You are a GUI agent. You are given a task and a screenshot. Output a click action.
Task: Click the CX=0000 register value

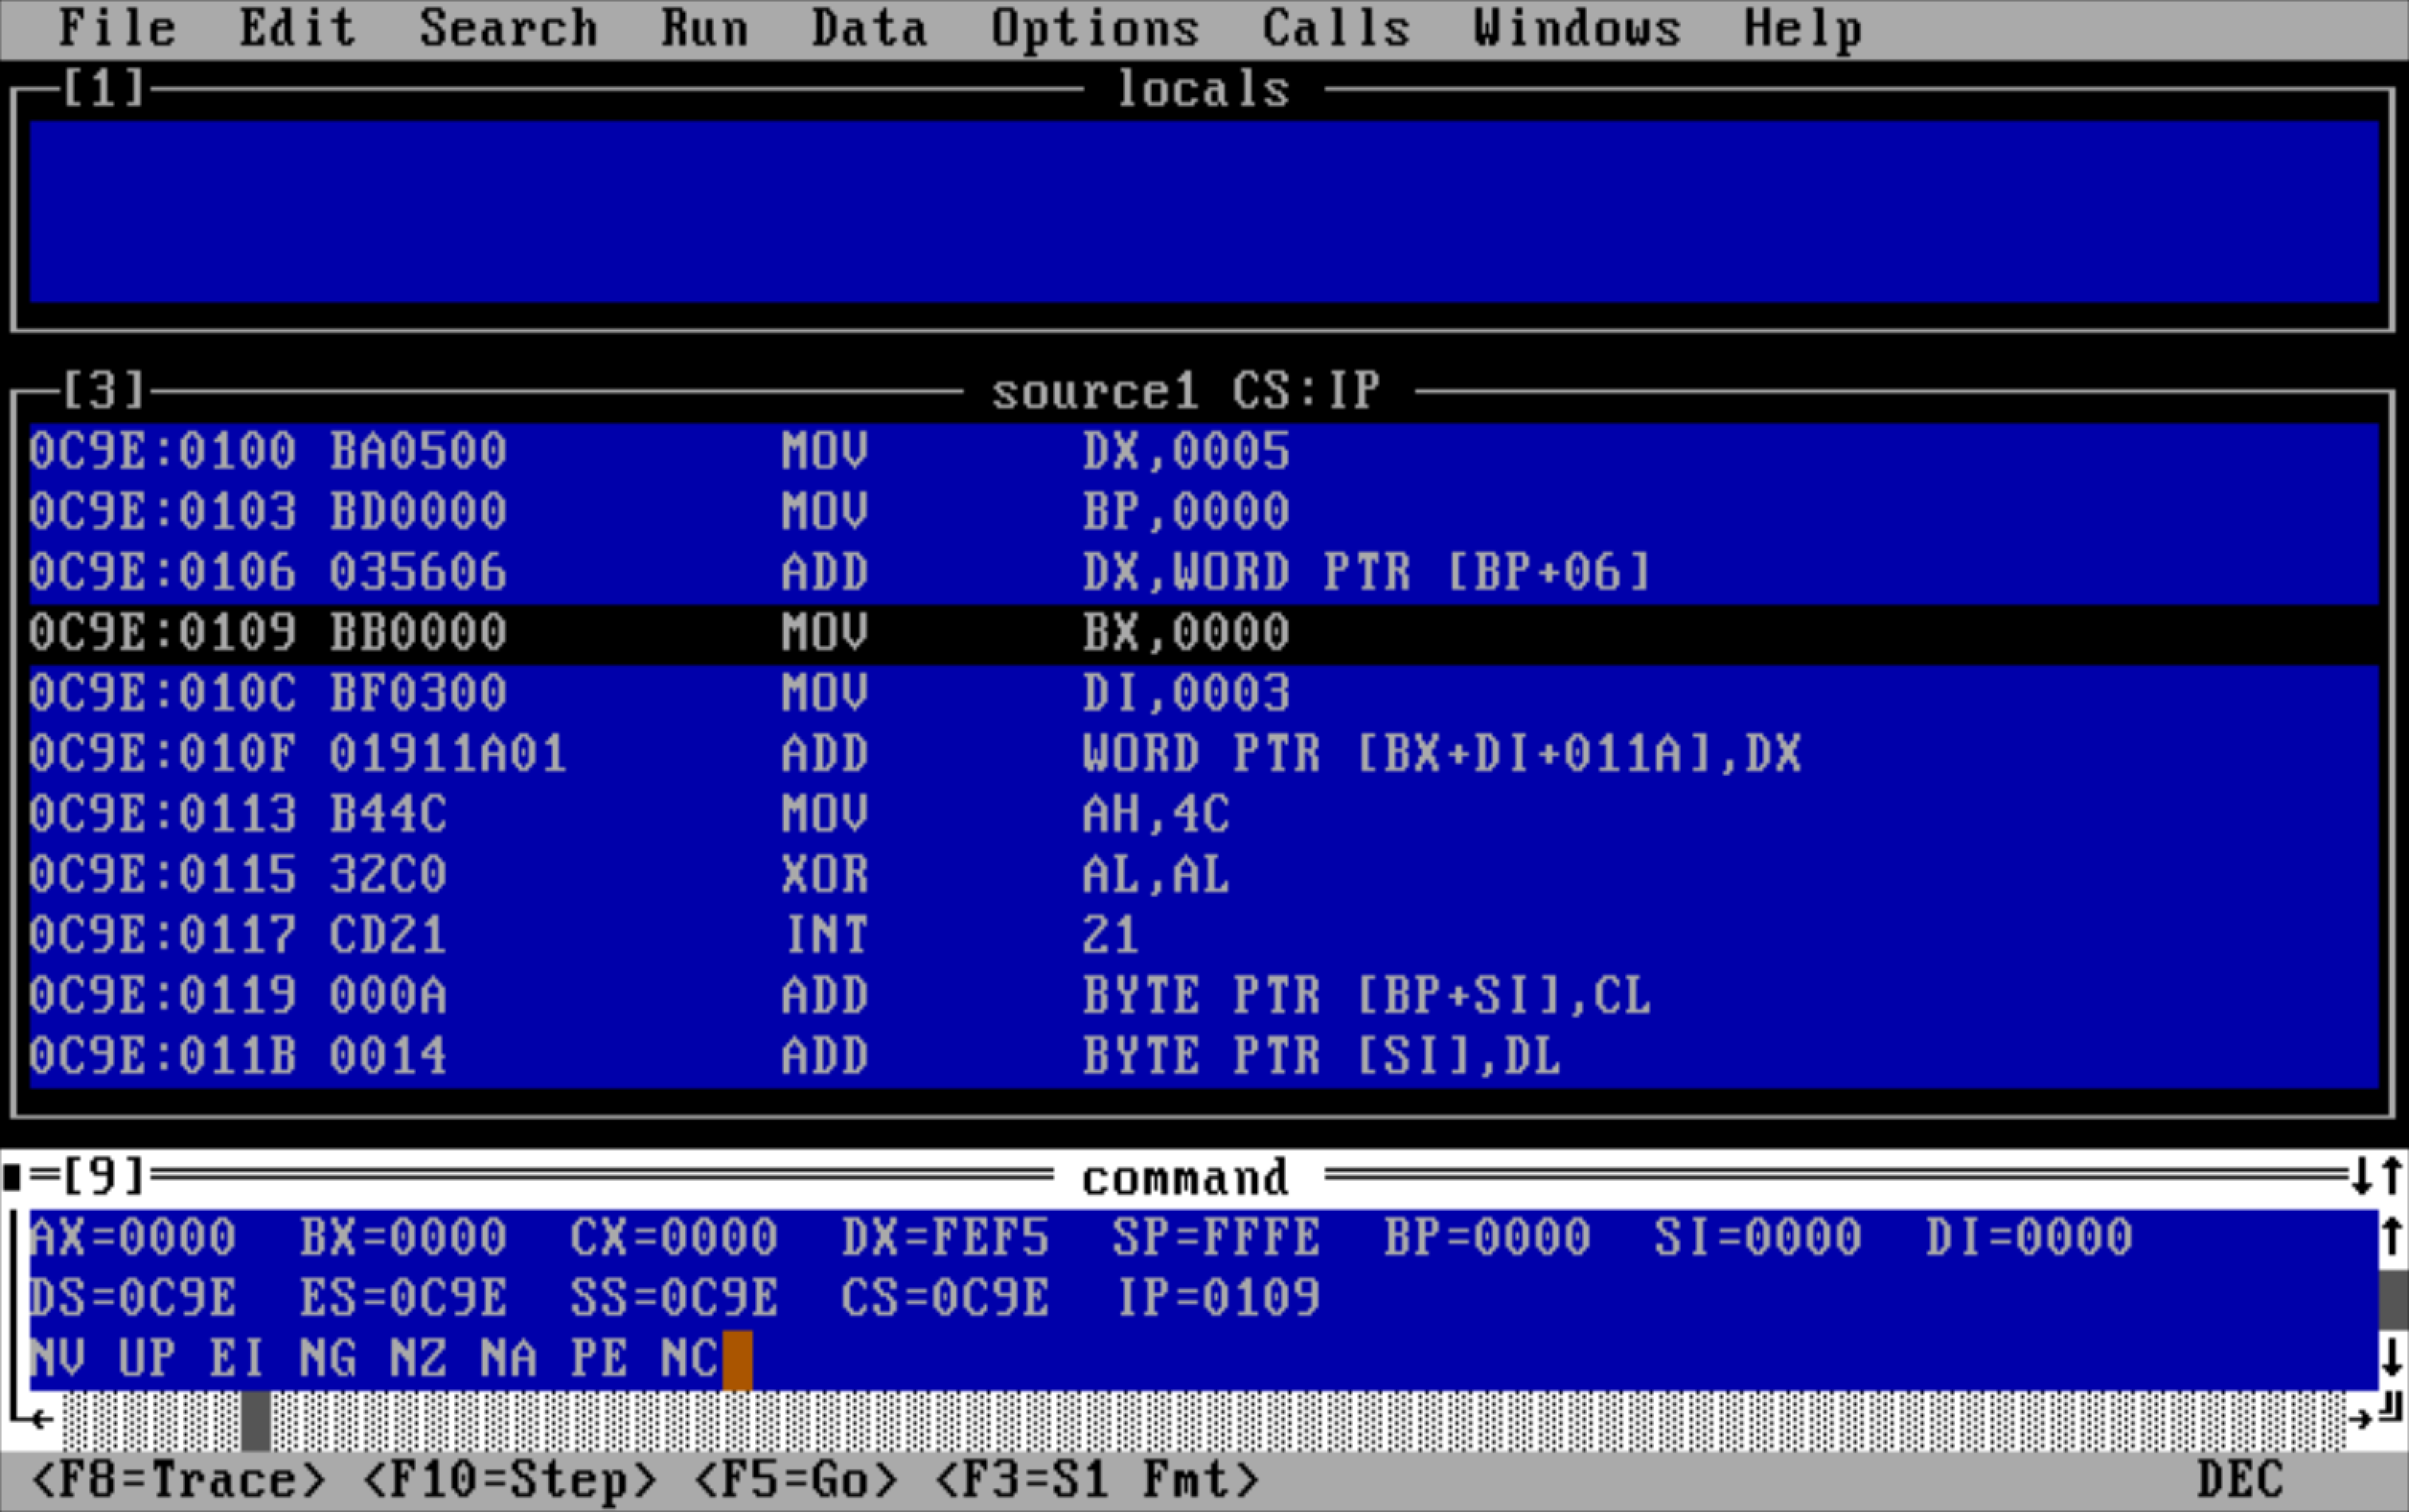(674, 1238)
